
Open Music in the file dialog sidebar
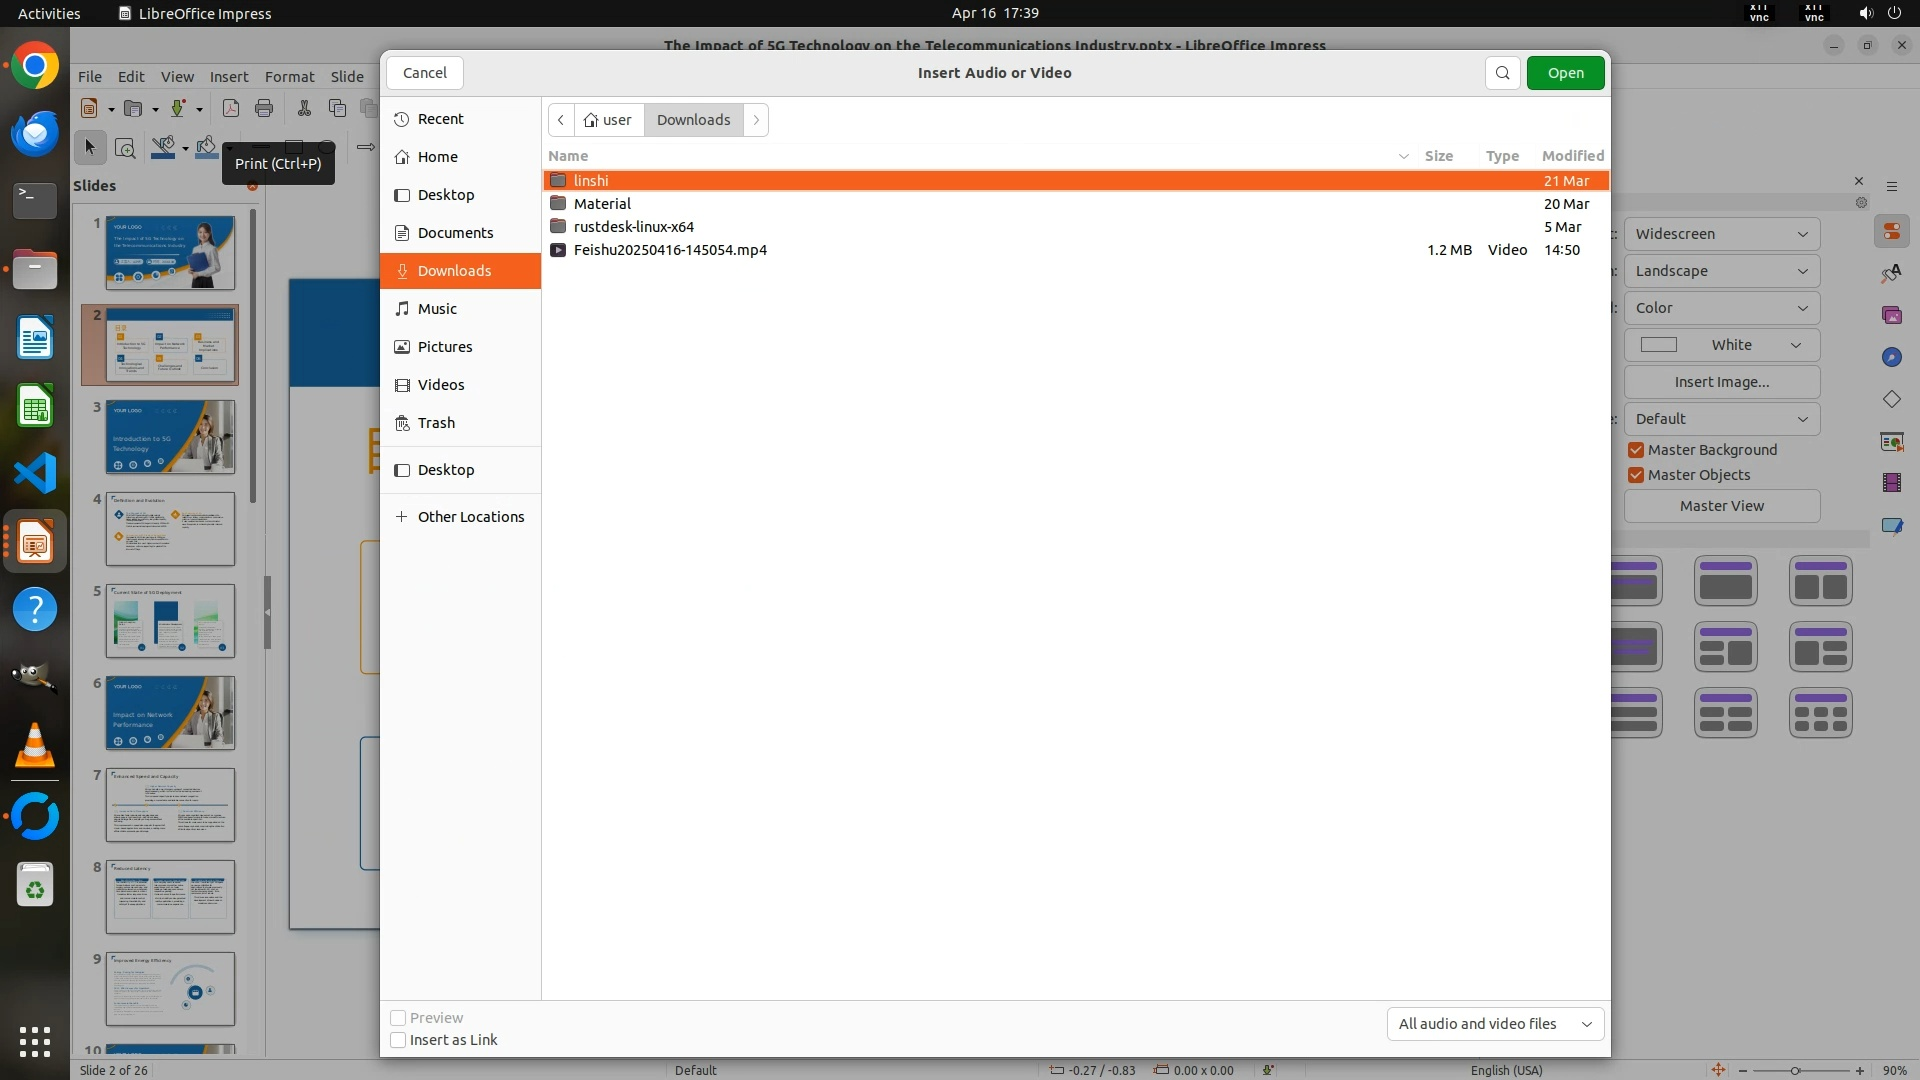coord(437,309)
